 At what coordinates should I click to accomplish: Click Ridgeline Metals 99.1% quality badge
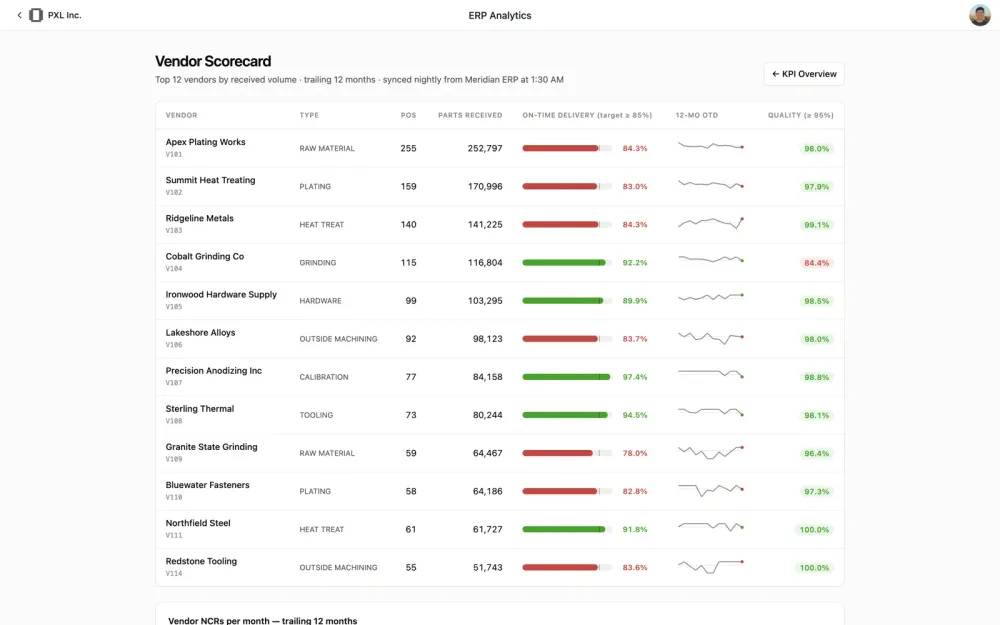coord(816,225)
